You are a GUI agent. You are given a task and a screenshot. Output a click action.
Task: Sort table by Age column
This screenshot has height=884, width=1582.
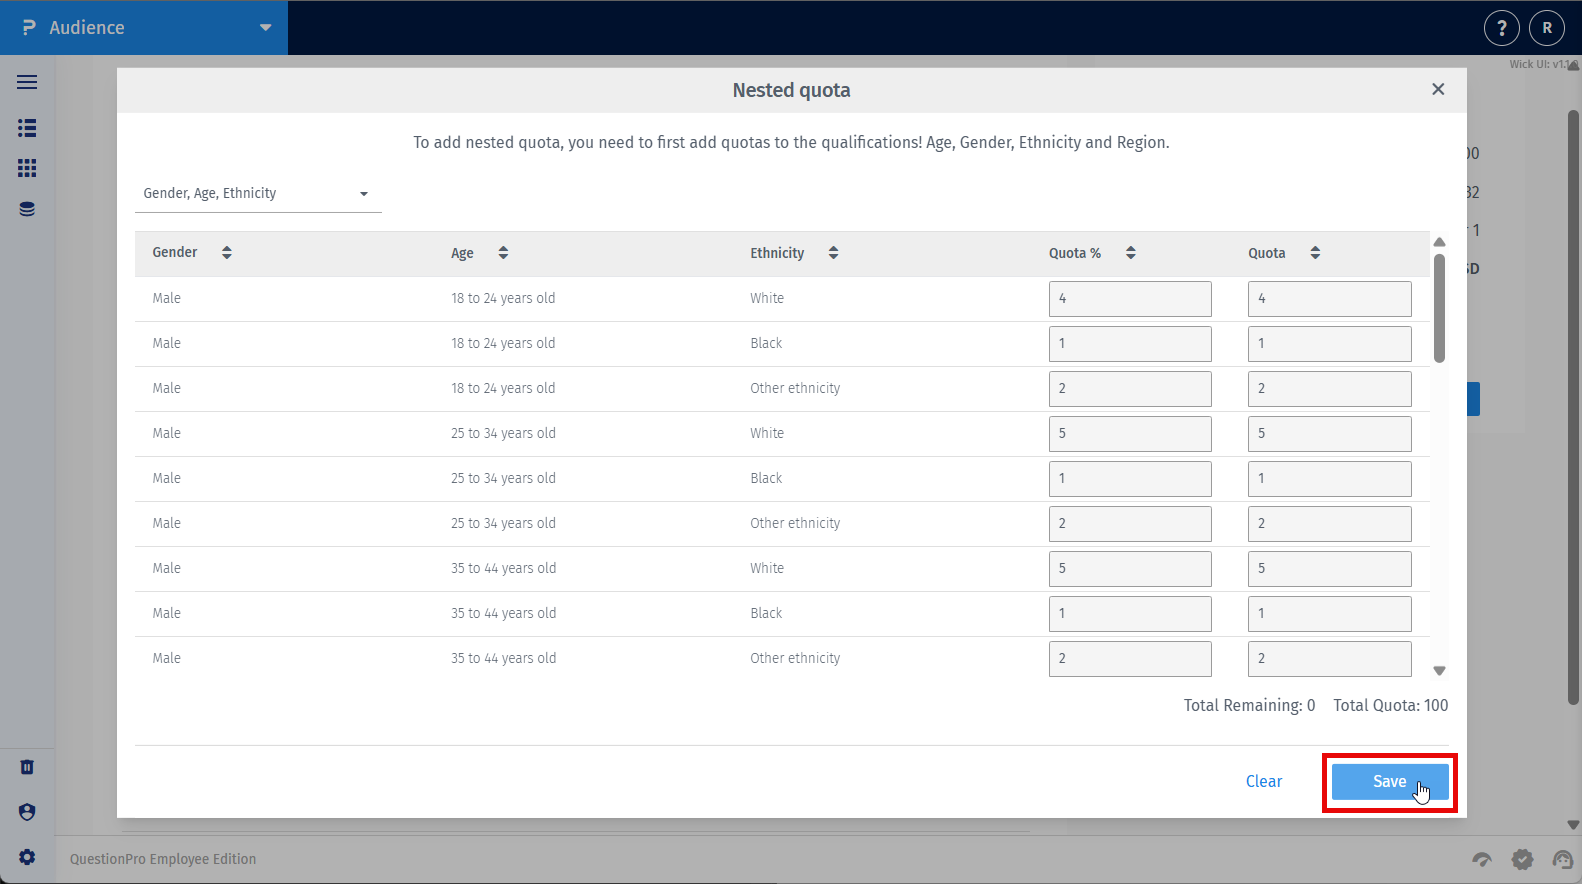pyautogui.click(x=503, y=253)
